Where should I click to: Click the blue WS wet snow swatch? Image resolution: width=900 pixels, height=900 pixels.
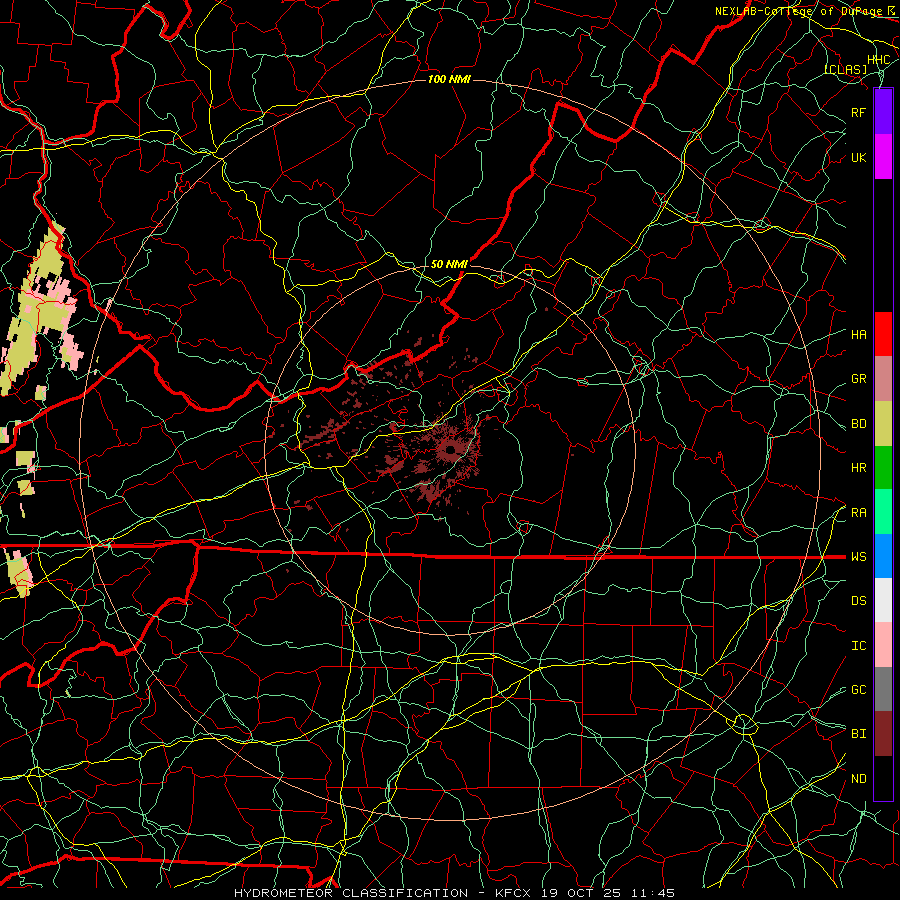883,556
